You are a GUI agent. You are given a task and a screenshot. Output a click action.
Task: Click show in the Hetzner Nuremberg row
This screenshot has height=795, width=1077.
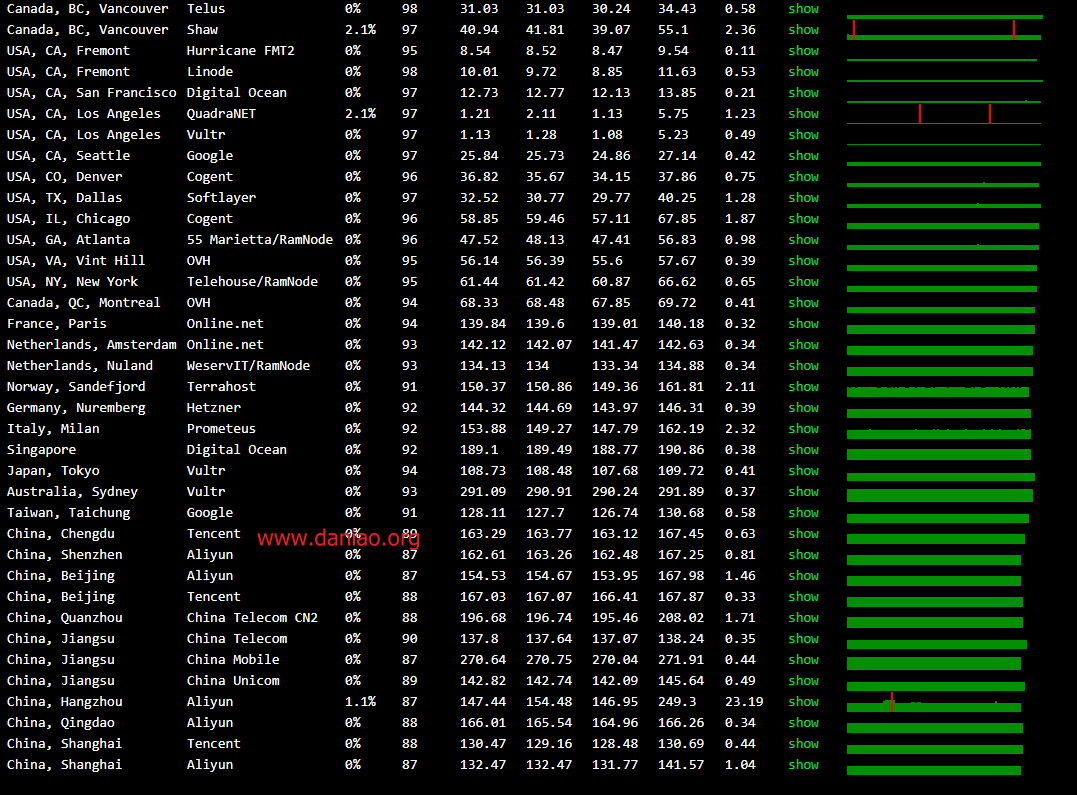click(x=803, y=407)
